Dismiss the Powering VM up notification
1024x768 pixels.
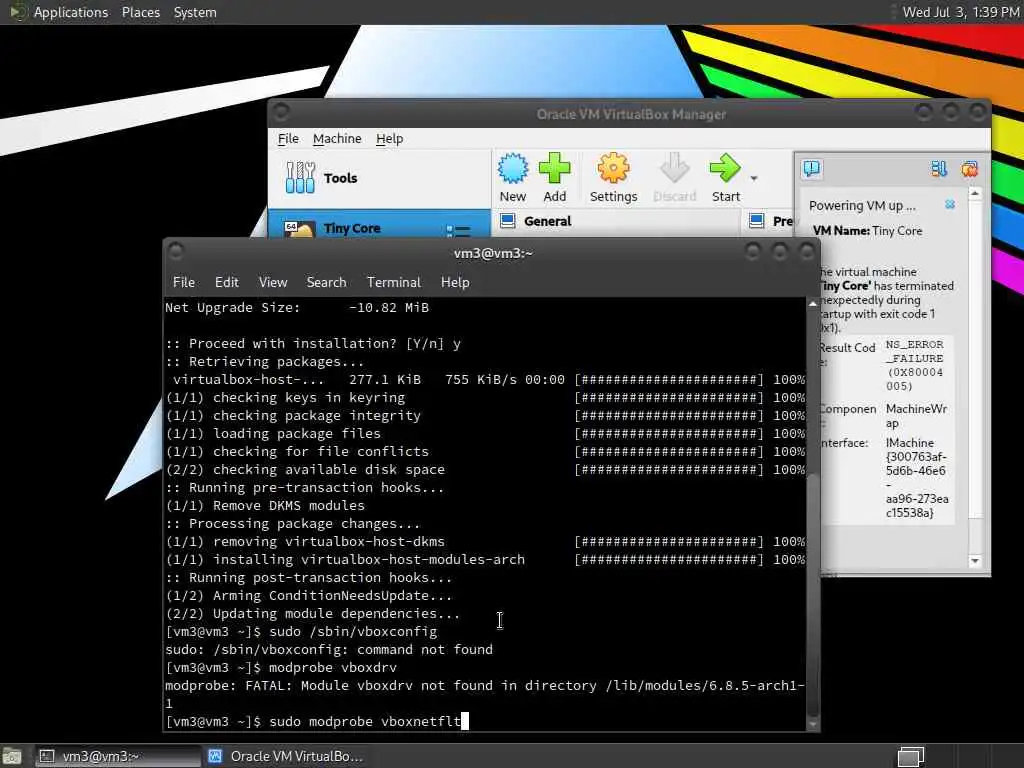950,204
